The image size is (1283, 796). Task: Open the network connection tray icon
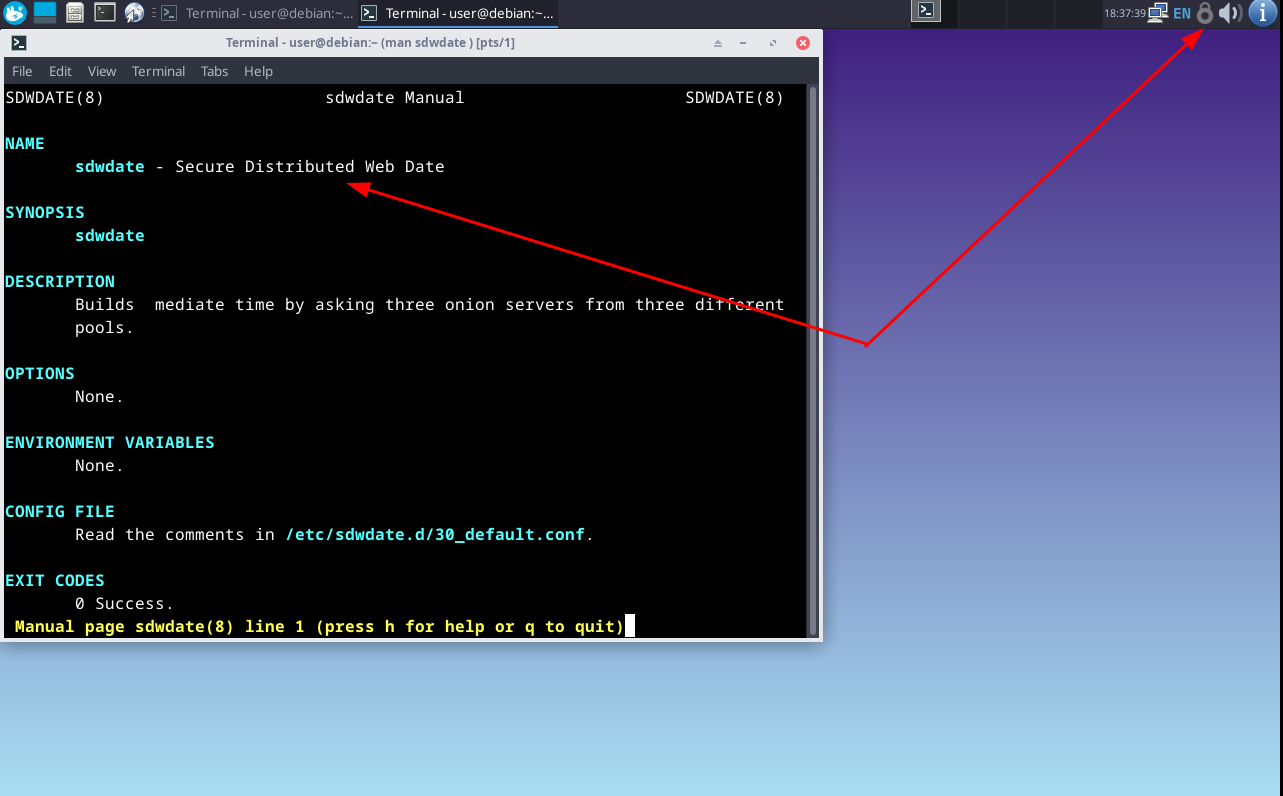click(x=1158, y=13)
